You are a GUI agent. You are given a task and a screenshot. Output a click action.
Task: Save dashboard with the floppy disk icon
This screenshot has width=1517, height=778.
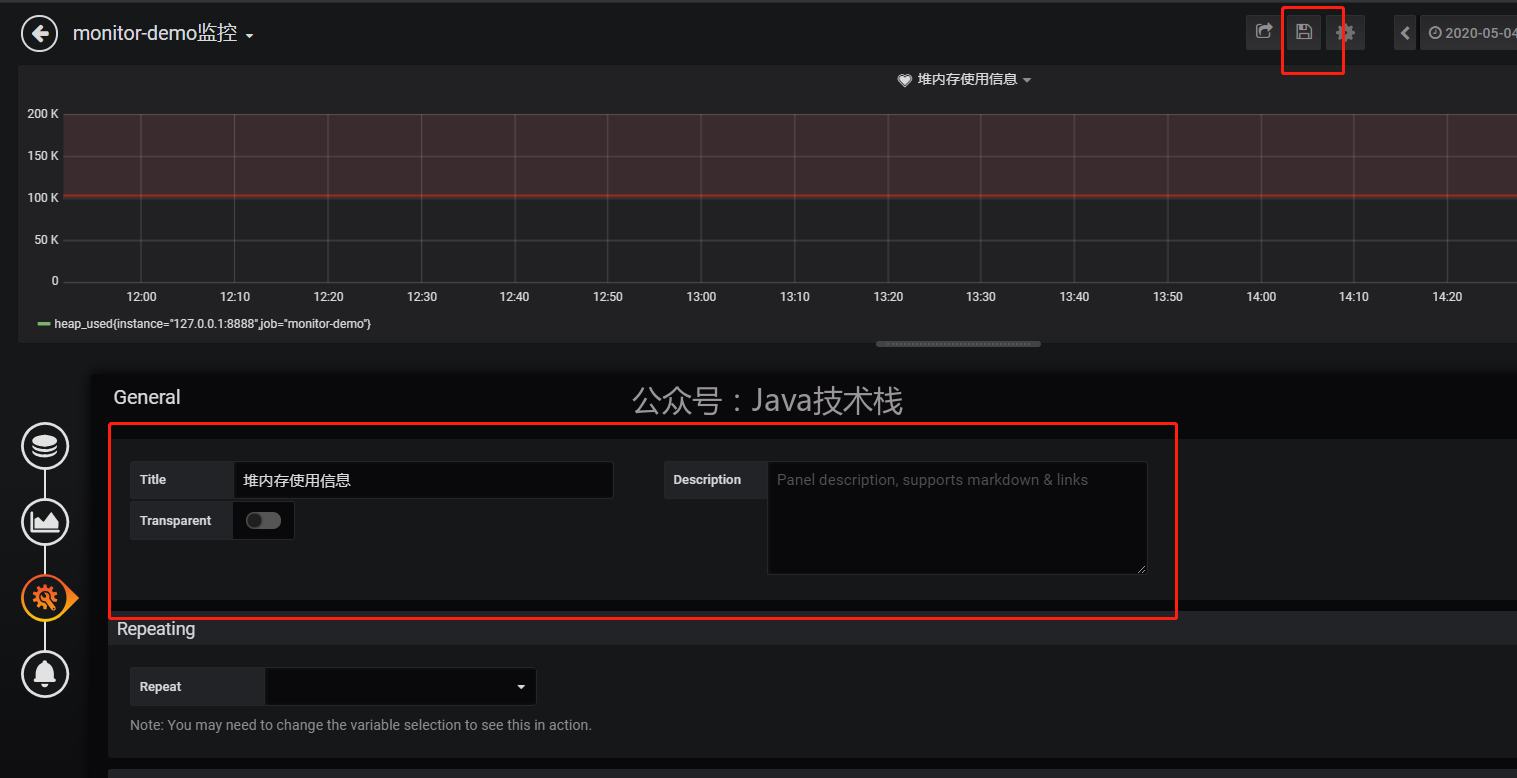click(x=1304, y=32)
